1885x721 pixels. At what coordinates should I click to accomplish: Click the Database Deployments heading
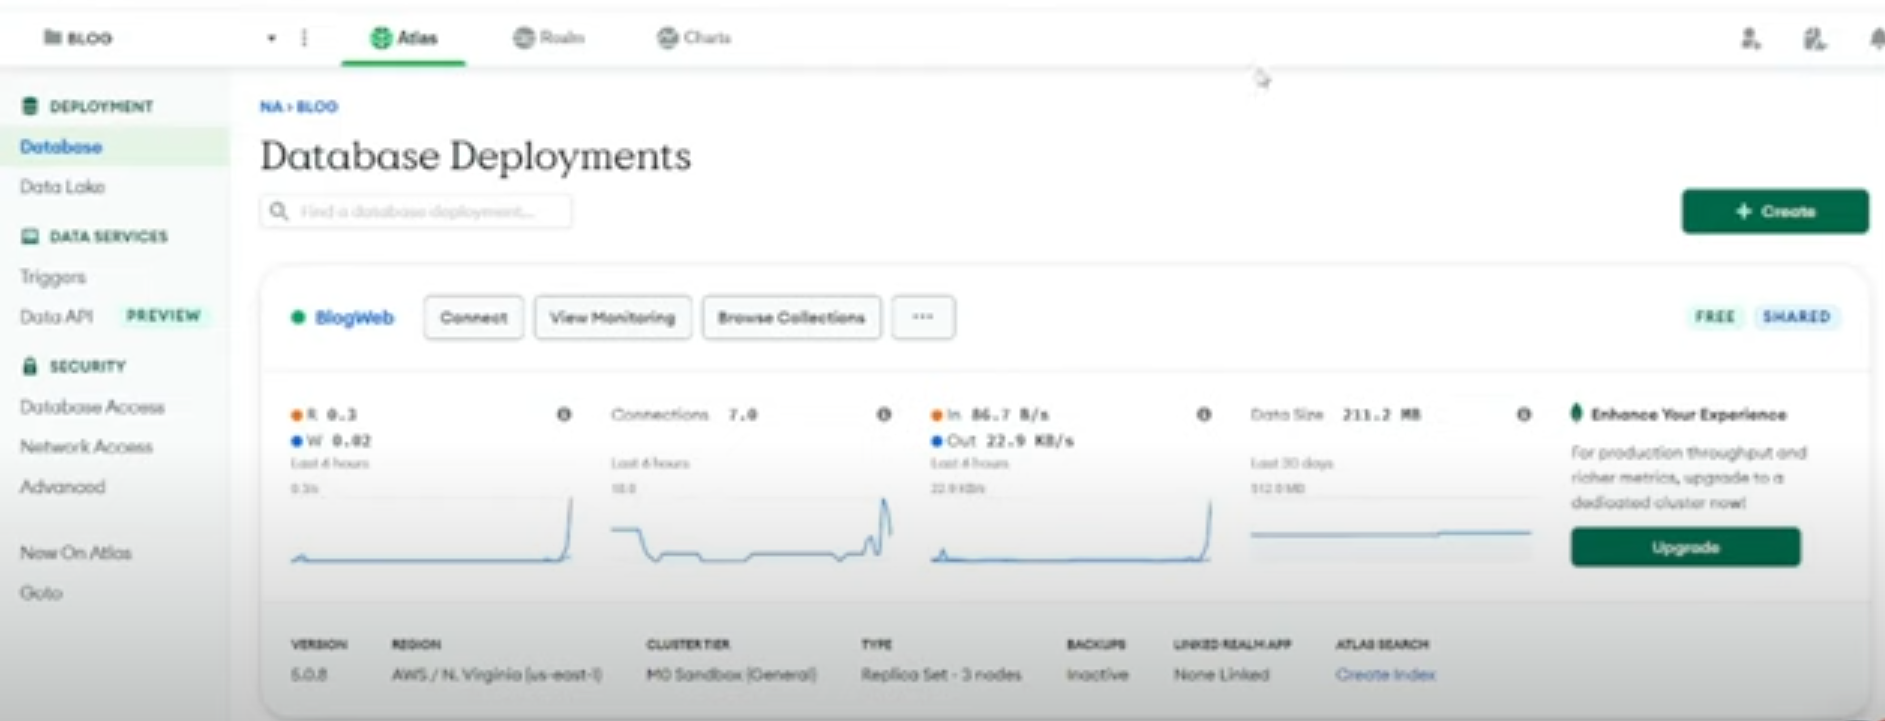(475, 156)
